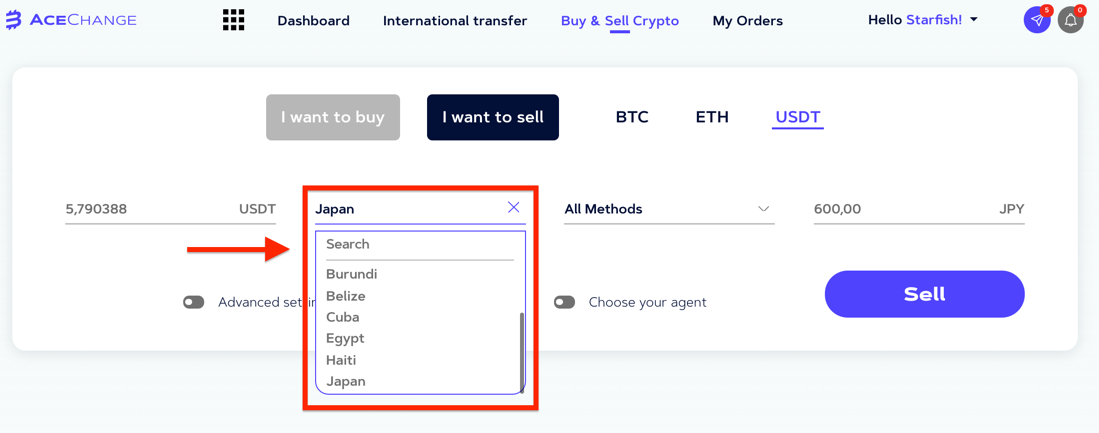Click the AceChange logo icon
This screenshot has width=1099, height=433.
coord(13,20)
